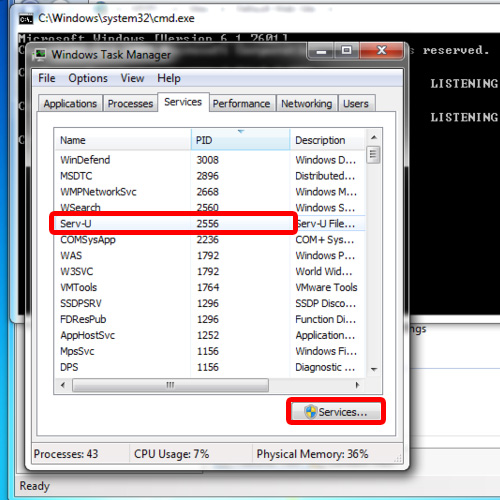Click the cmd.exe window title icon
The height and width of the screenshot is (500, 500).
click(26, 19)
